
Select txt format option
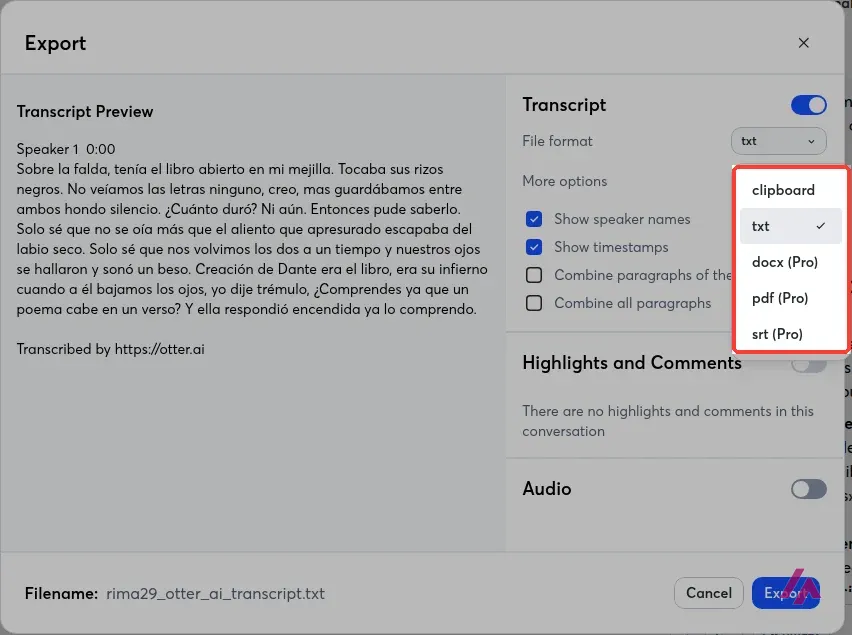click(791, 226)
